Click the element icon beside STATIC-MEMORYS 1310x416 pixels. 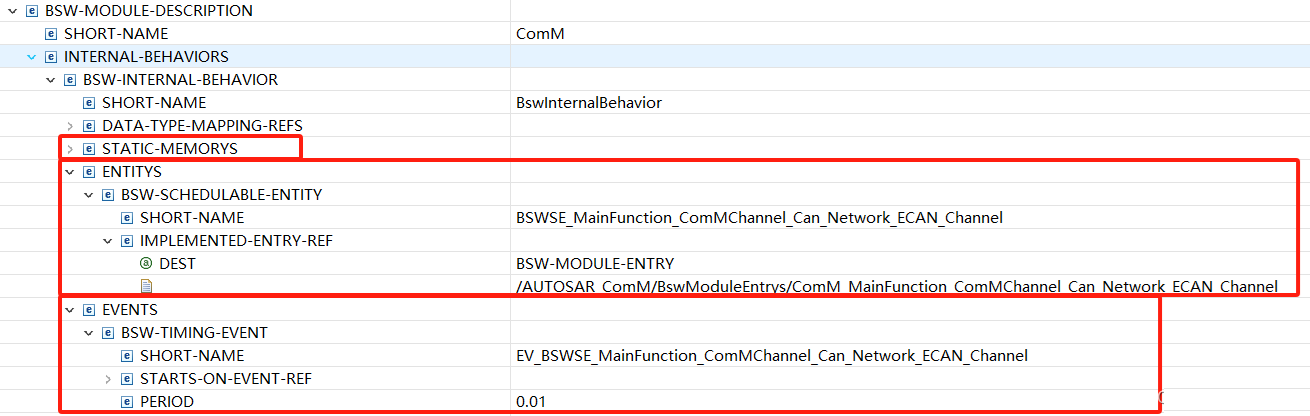pyautogui.click(x=89, y=149)
